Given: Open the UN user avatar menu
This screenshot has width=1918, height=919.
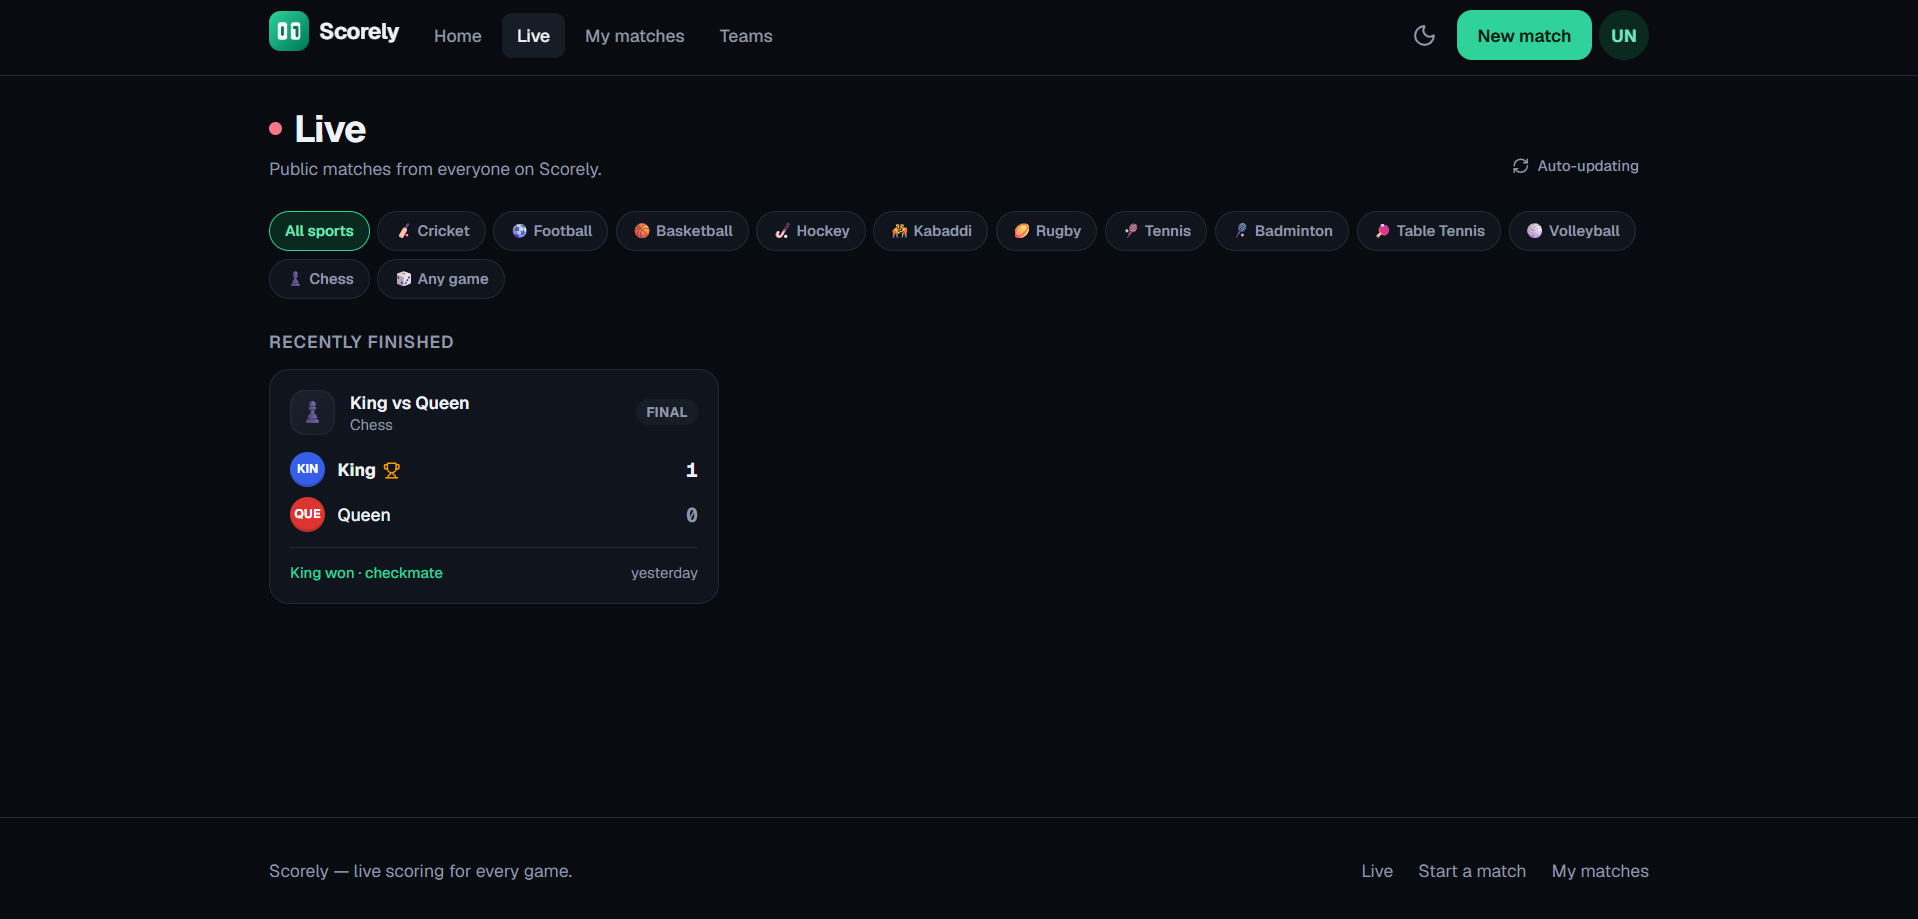Looking at the screenshot, I should [x=1623, y=36].
